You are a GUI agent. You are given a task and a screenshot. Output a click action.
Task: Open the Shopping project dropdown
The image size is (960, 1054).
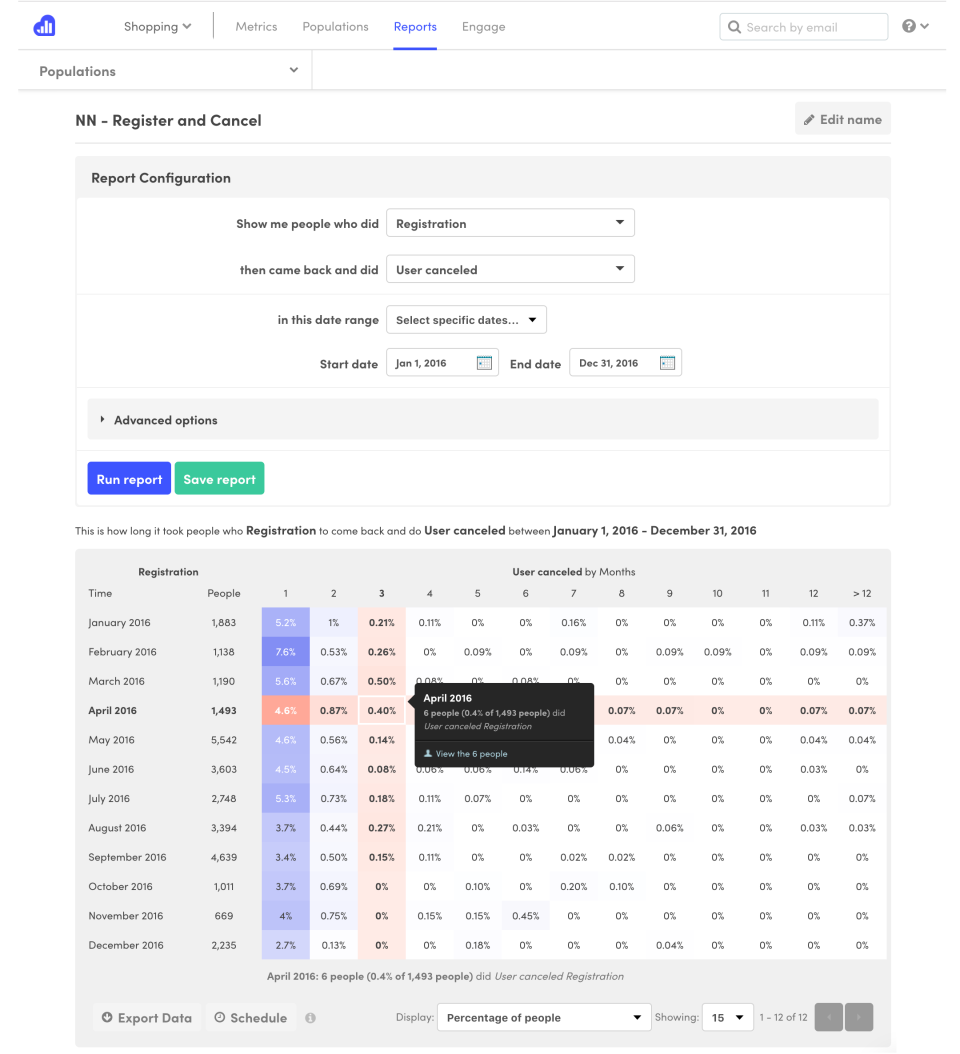(157, 26)
